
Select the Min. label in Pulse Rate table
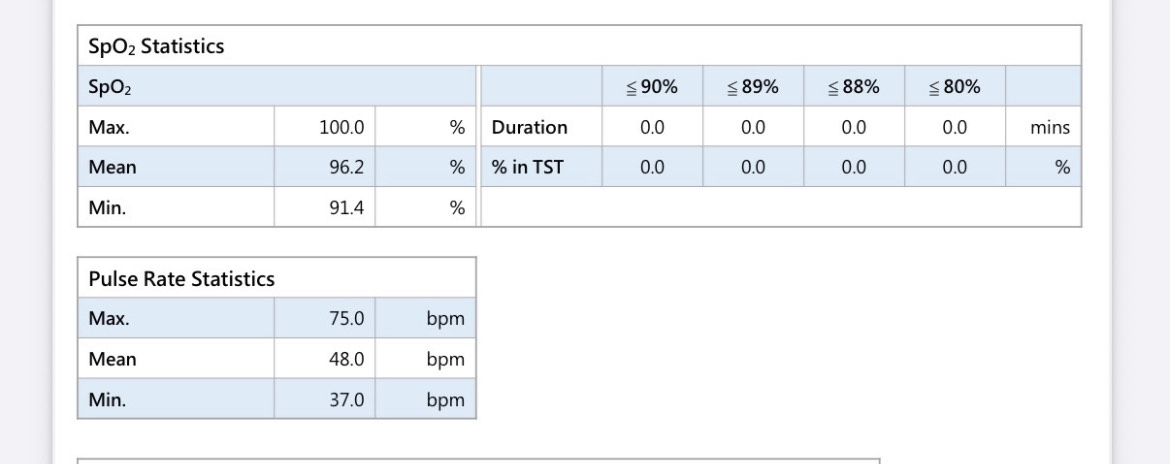point(106,400)
